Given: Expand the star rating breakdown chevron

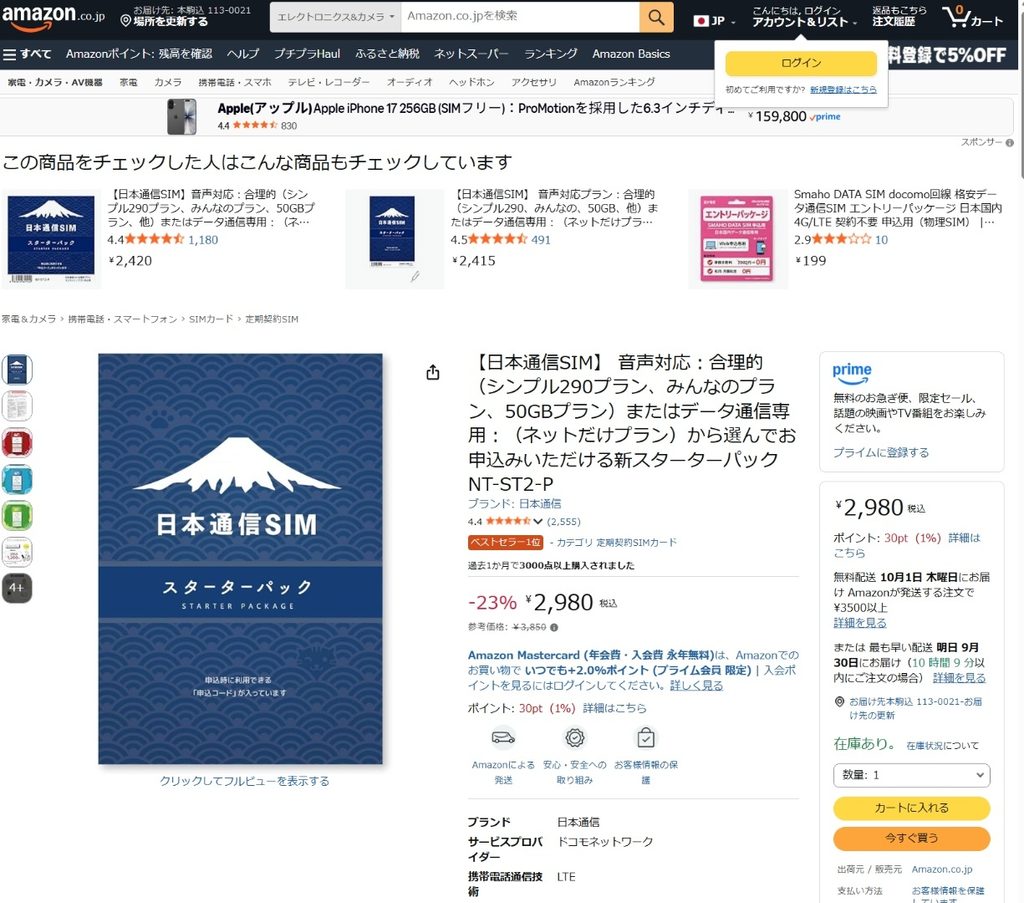Looking at the screenshot, I should click(x=537, y=521).
